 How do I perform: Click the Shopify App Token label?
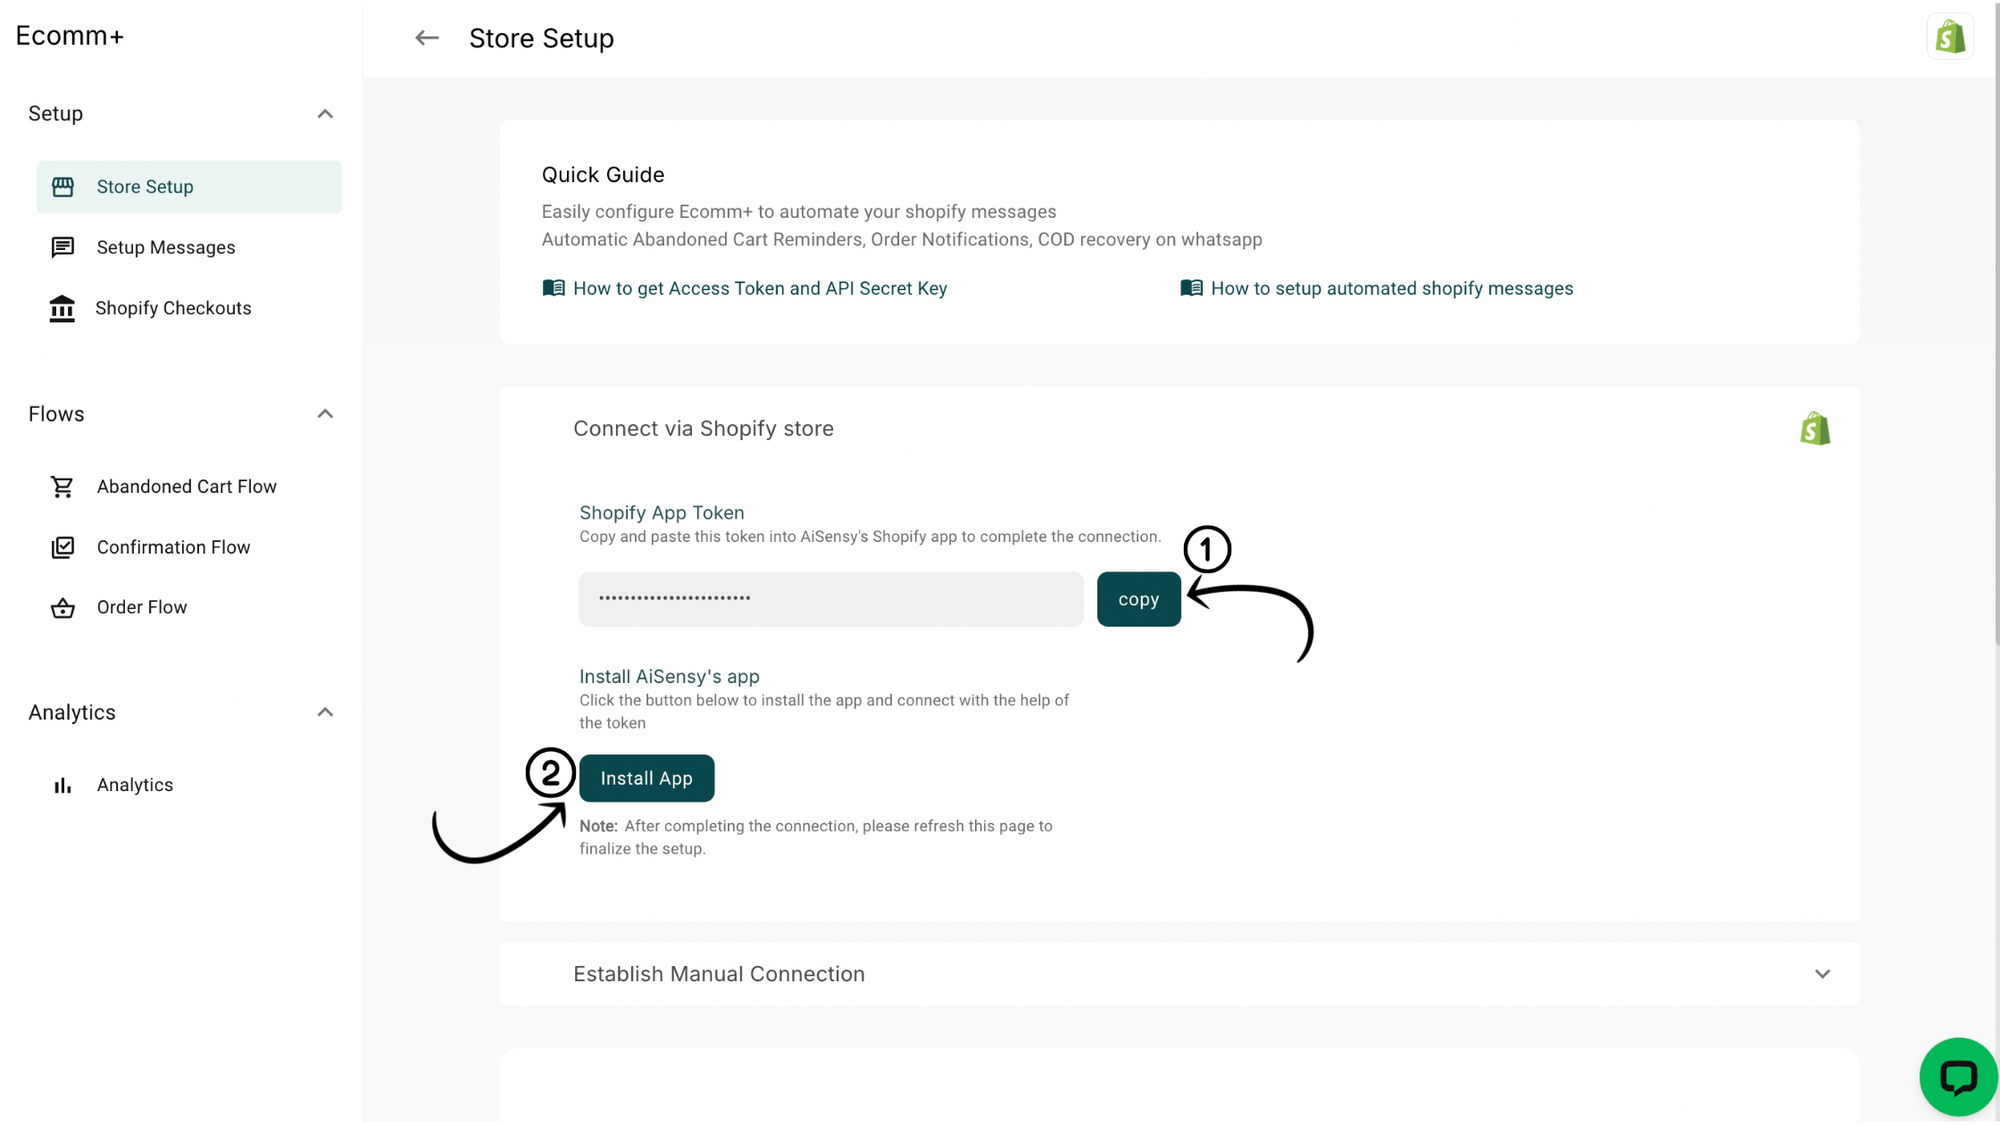662,513
